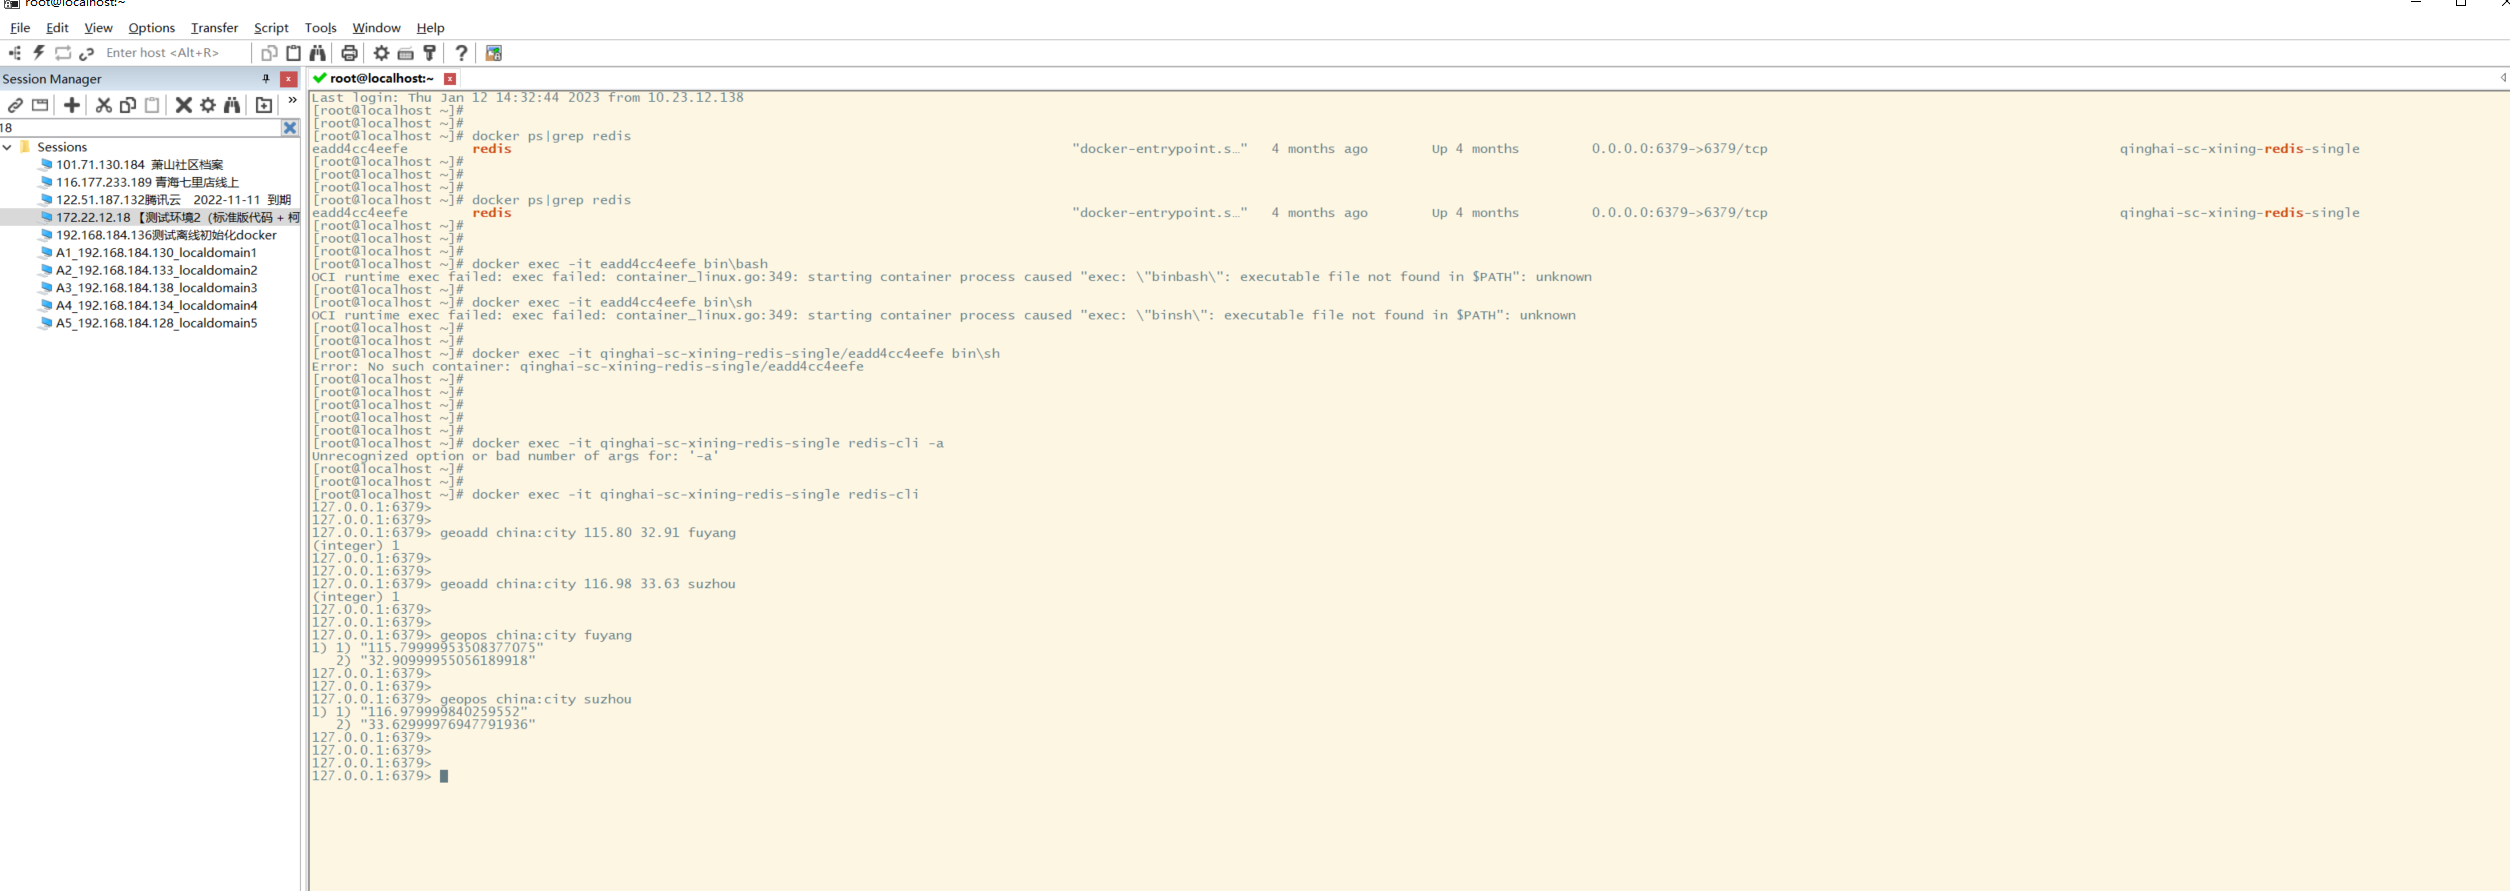The height and width of the screenshot is (891, 2510).
Task: Close the root@localhost:~ tab
Action: coord(450,79)
